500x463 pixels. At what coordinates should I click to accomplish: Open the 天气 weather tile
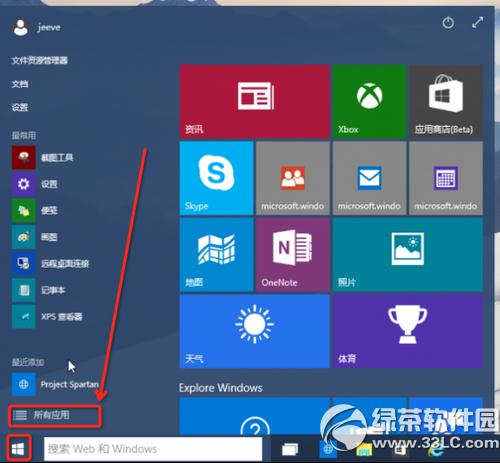(x=255, y=331)
